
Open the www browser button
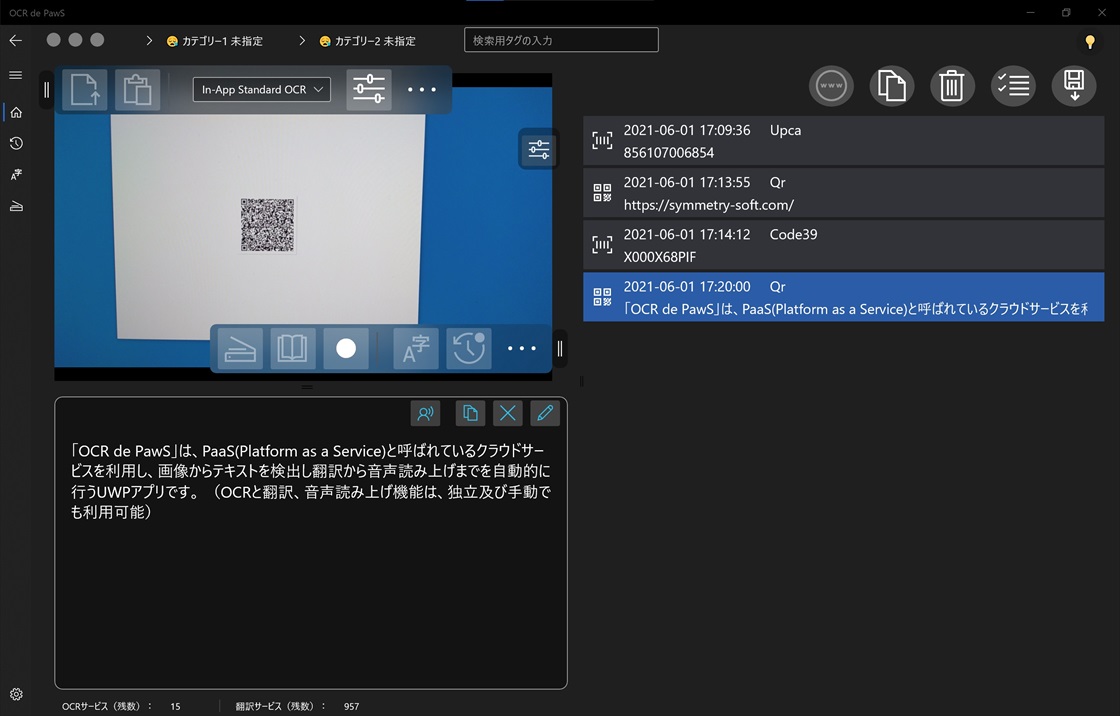point(831,86)
